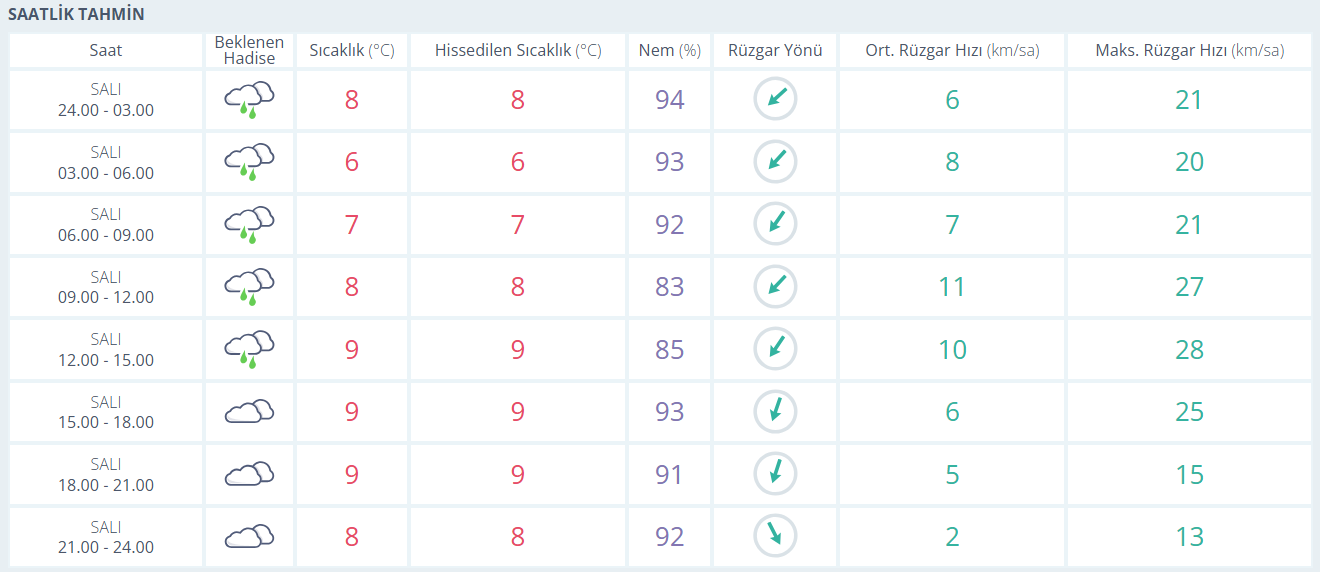Click the wind direction compass for 21.00 - 24.00
The height and width of the screenshot is (572, 1320).
click(x=775, y=536)
